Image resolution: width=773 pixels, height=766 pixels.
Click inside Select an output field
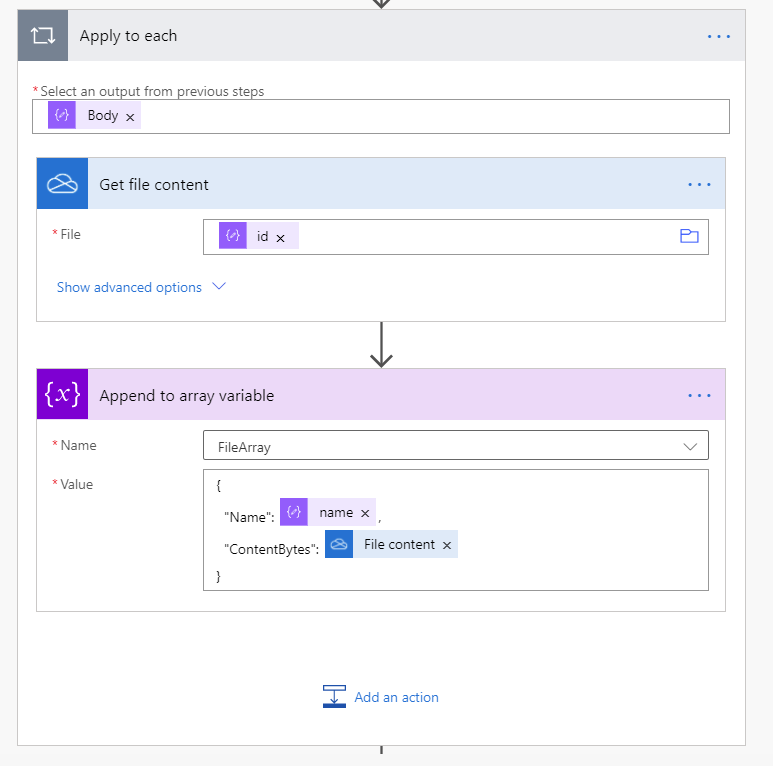point(430,116)
